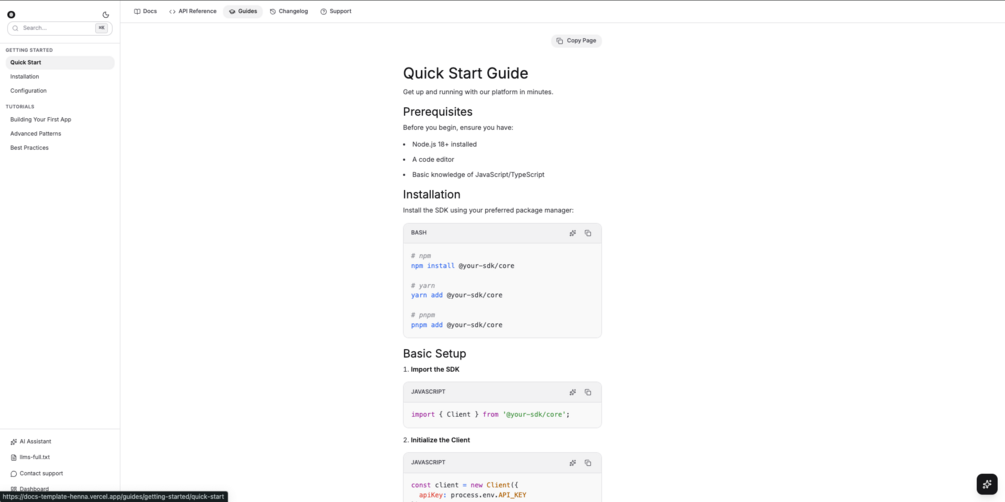Click the sparkle icon on Client initialization block
1005x502 pixels.
pos(573,463)
